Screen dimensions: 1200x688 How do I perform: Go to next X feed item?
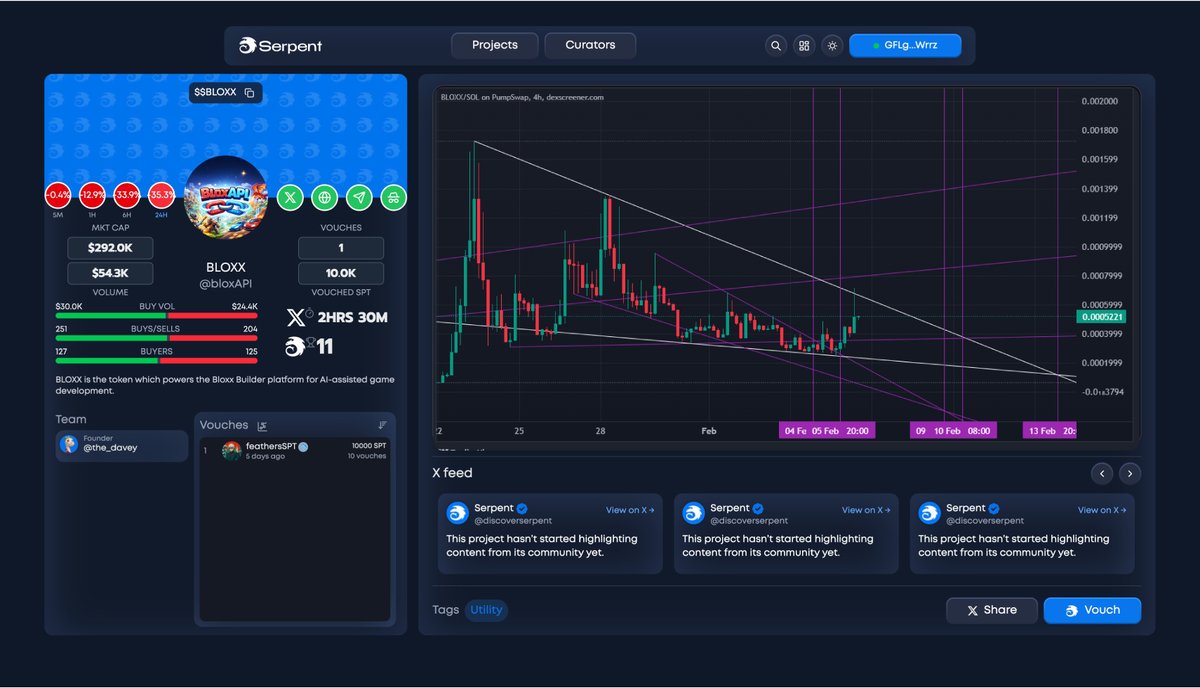tap(1130, 474)
